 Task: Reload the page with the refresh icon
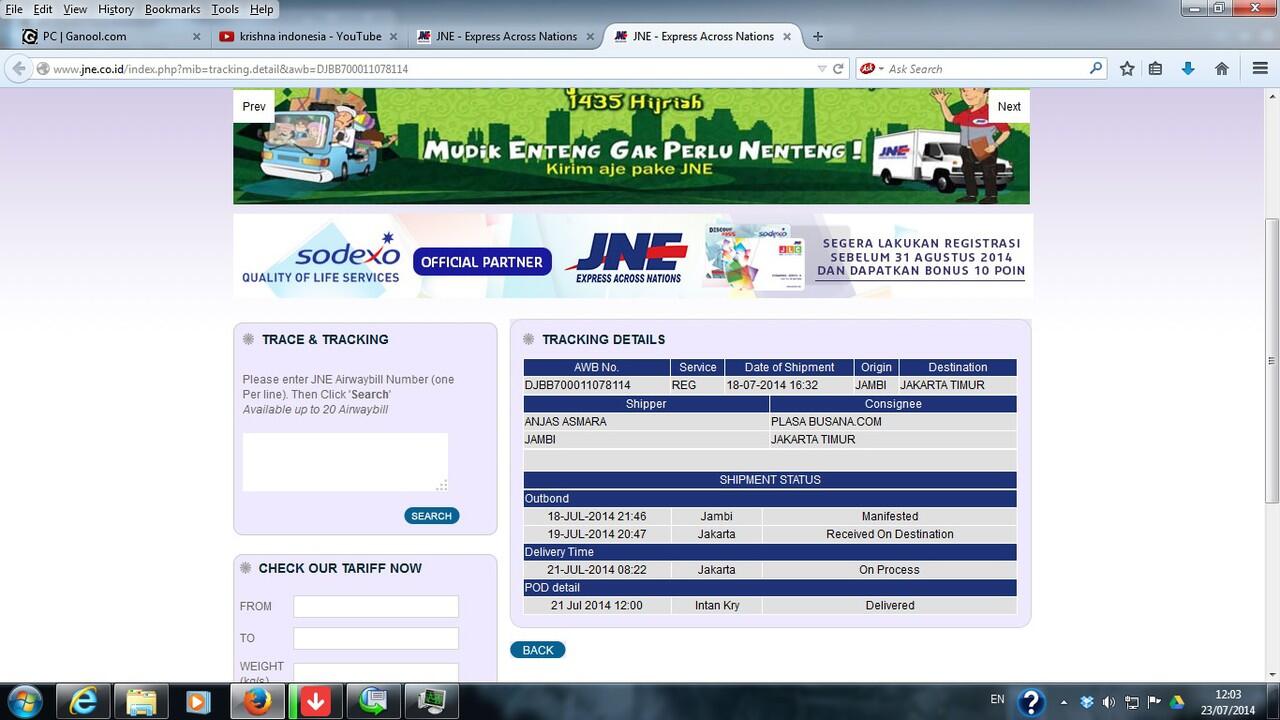(x=838, y=69)
